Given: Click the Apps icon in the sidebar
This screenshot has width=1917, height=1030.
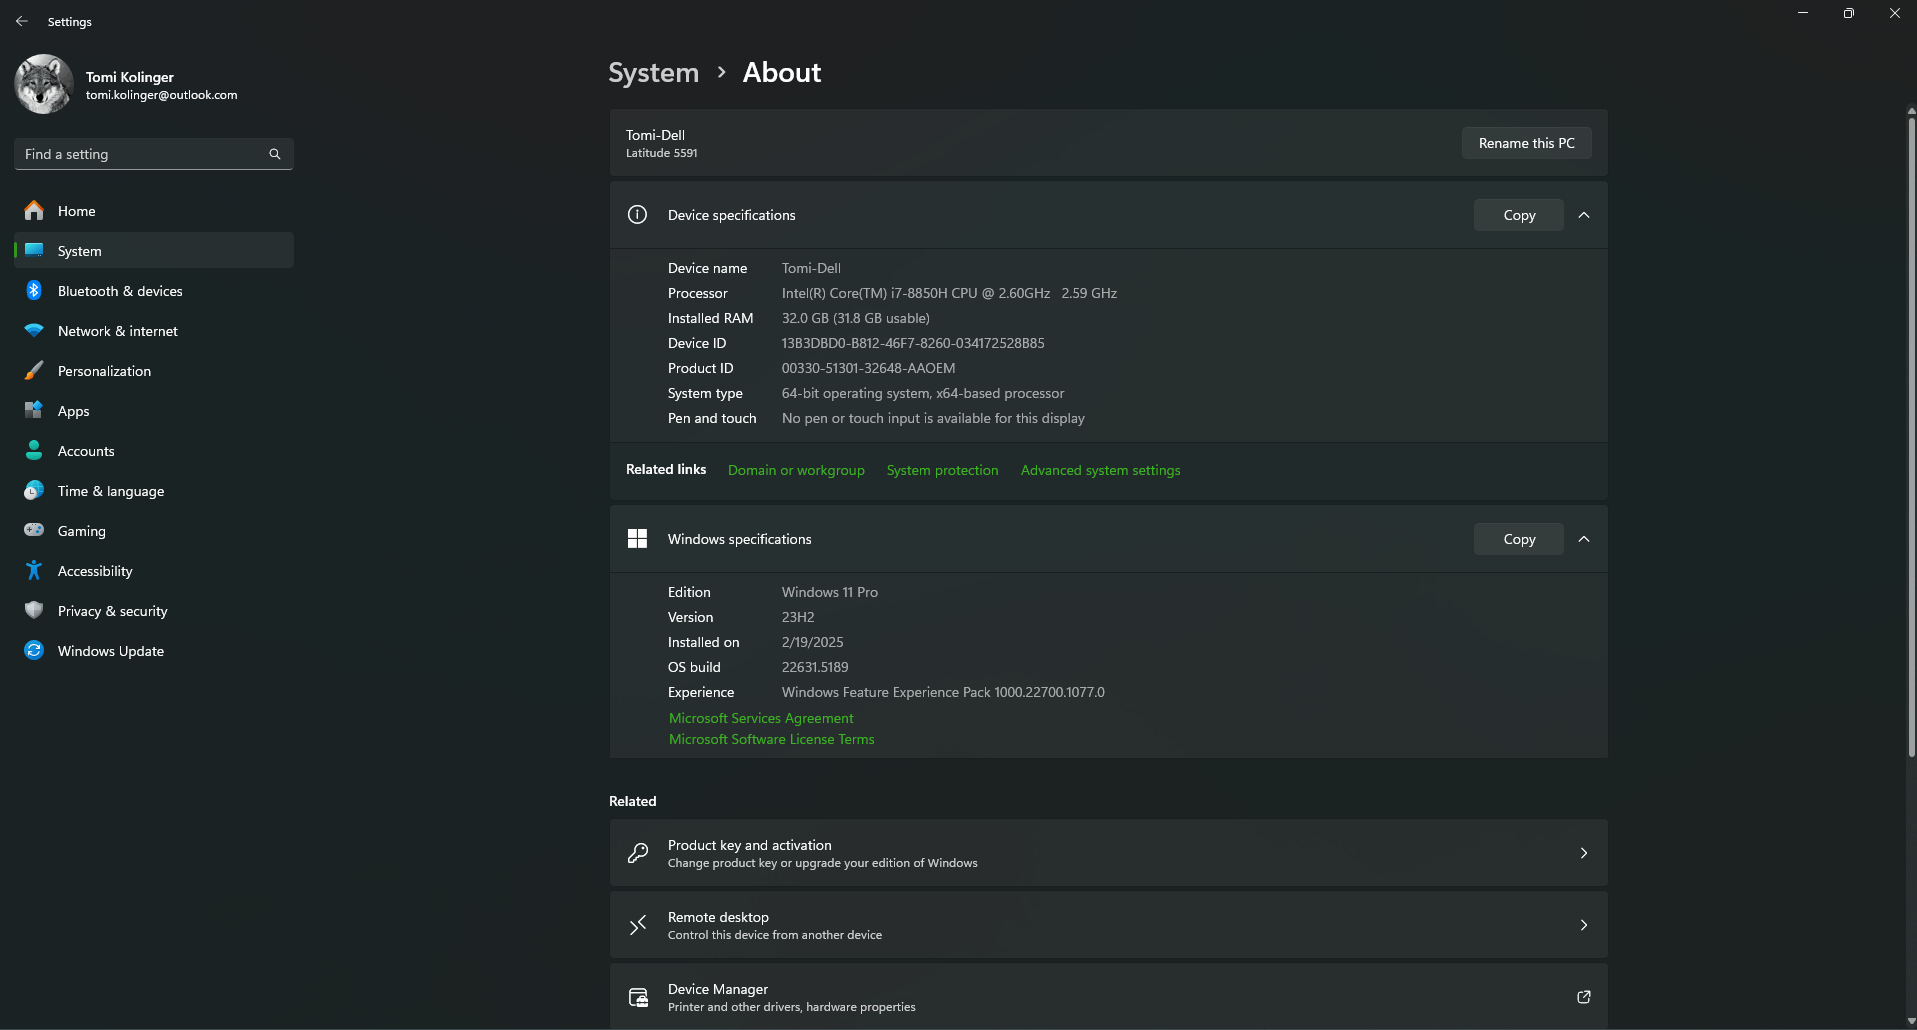Looking at the screenshot, I should point(34,410).
